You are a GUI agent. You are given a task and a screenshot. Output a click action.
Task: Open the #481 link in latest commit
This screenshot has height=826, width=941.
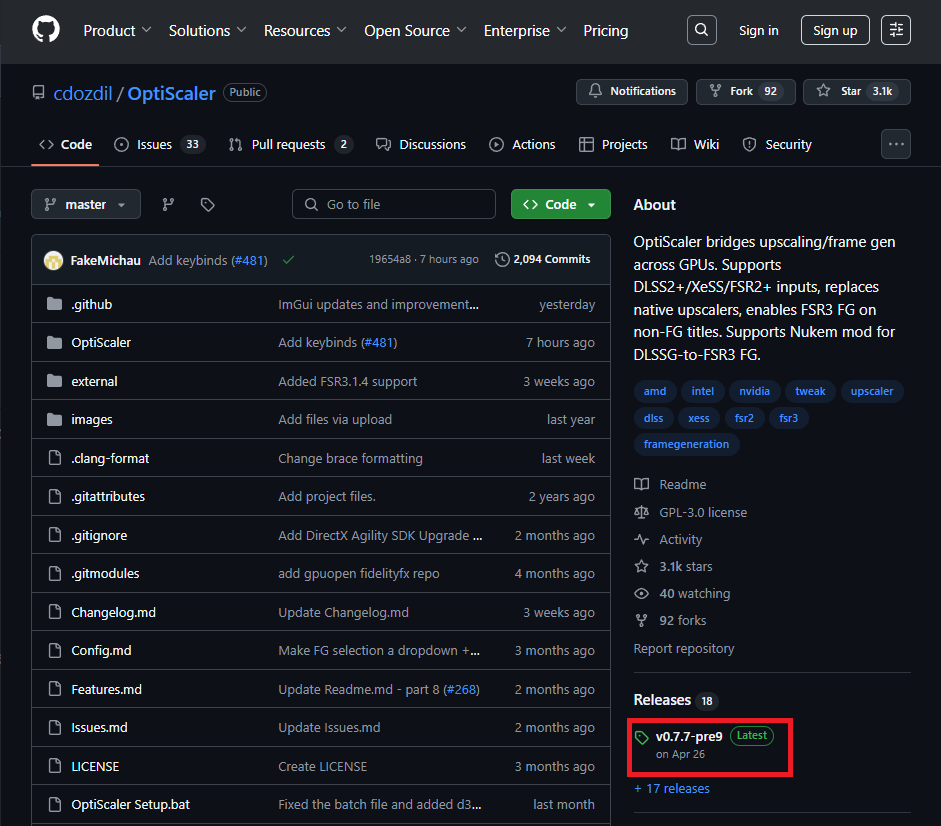point(249,261)
